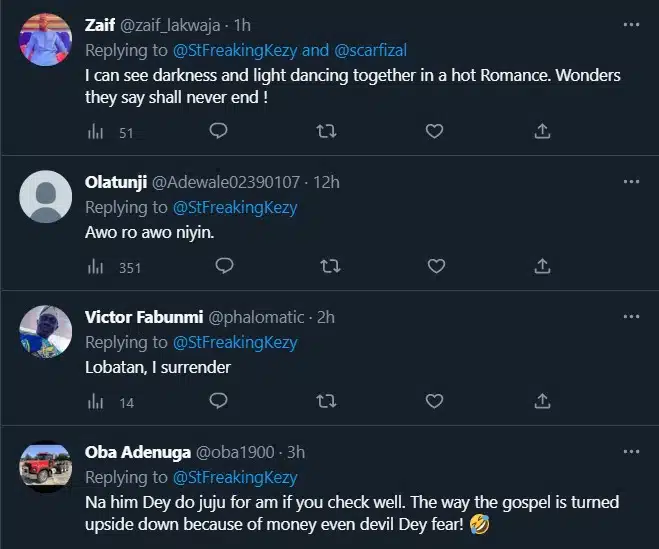This screenshot has width=659, height=549.
Task: Expand more options for Oba Adenuga's tweet
Action: pos(631,451)
